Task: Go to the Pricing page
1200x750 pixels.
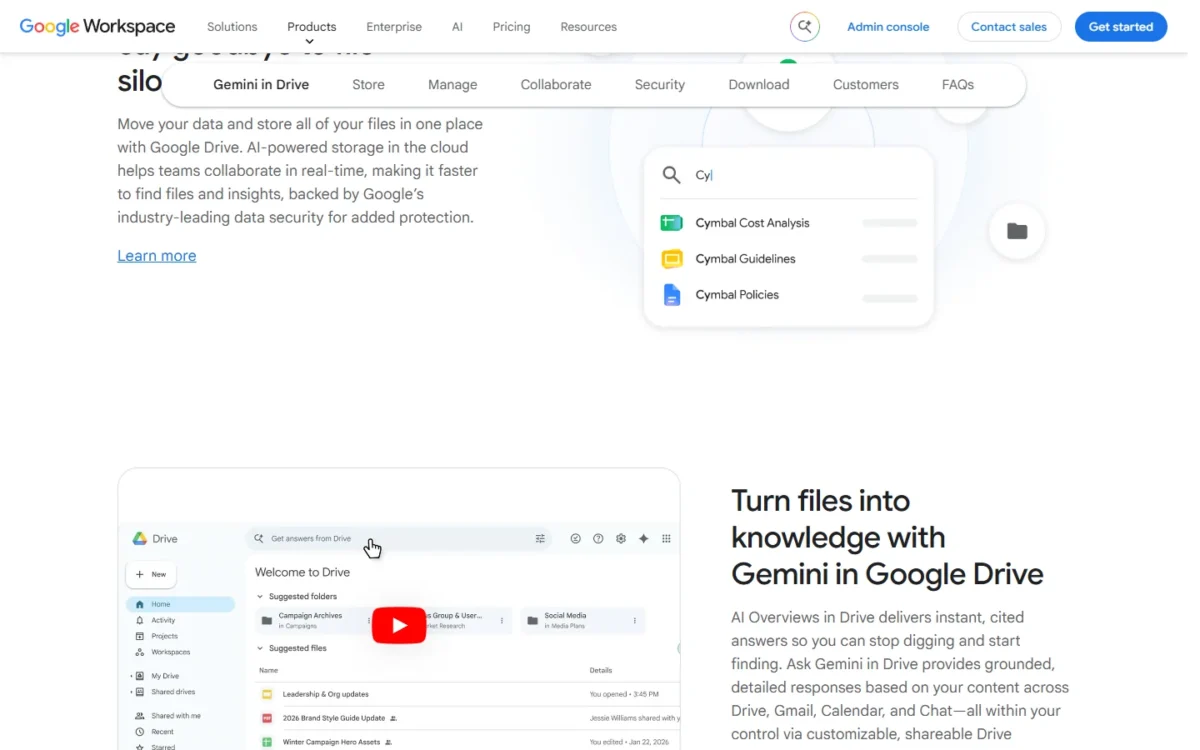Action: 511,27
